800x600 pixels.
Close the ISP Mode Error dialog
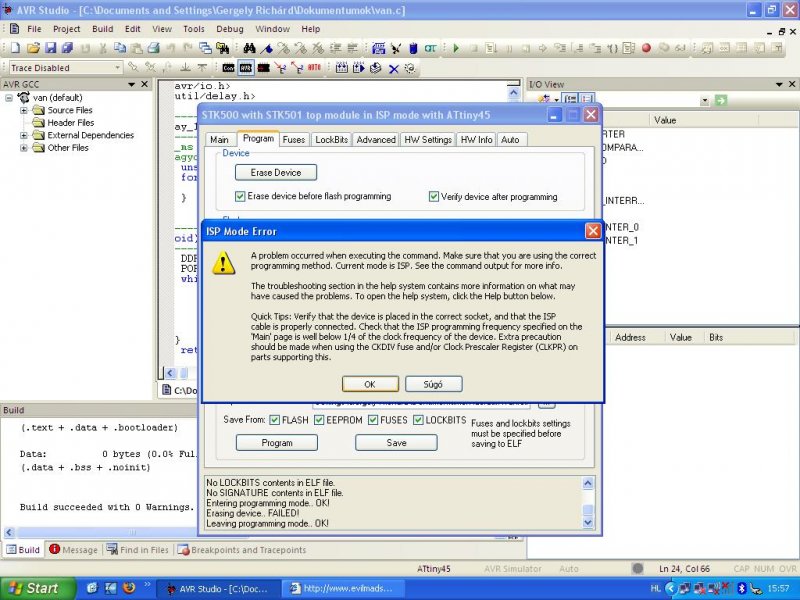(593, 231)
